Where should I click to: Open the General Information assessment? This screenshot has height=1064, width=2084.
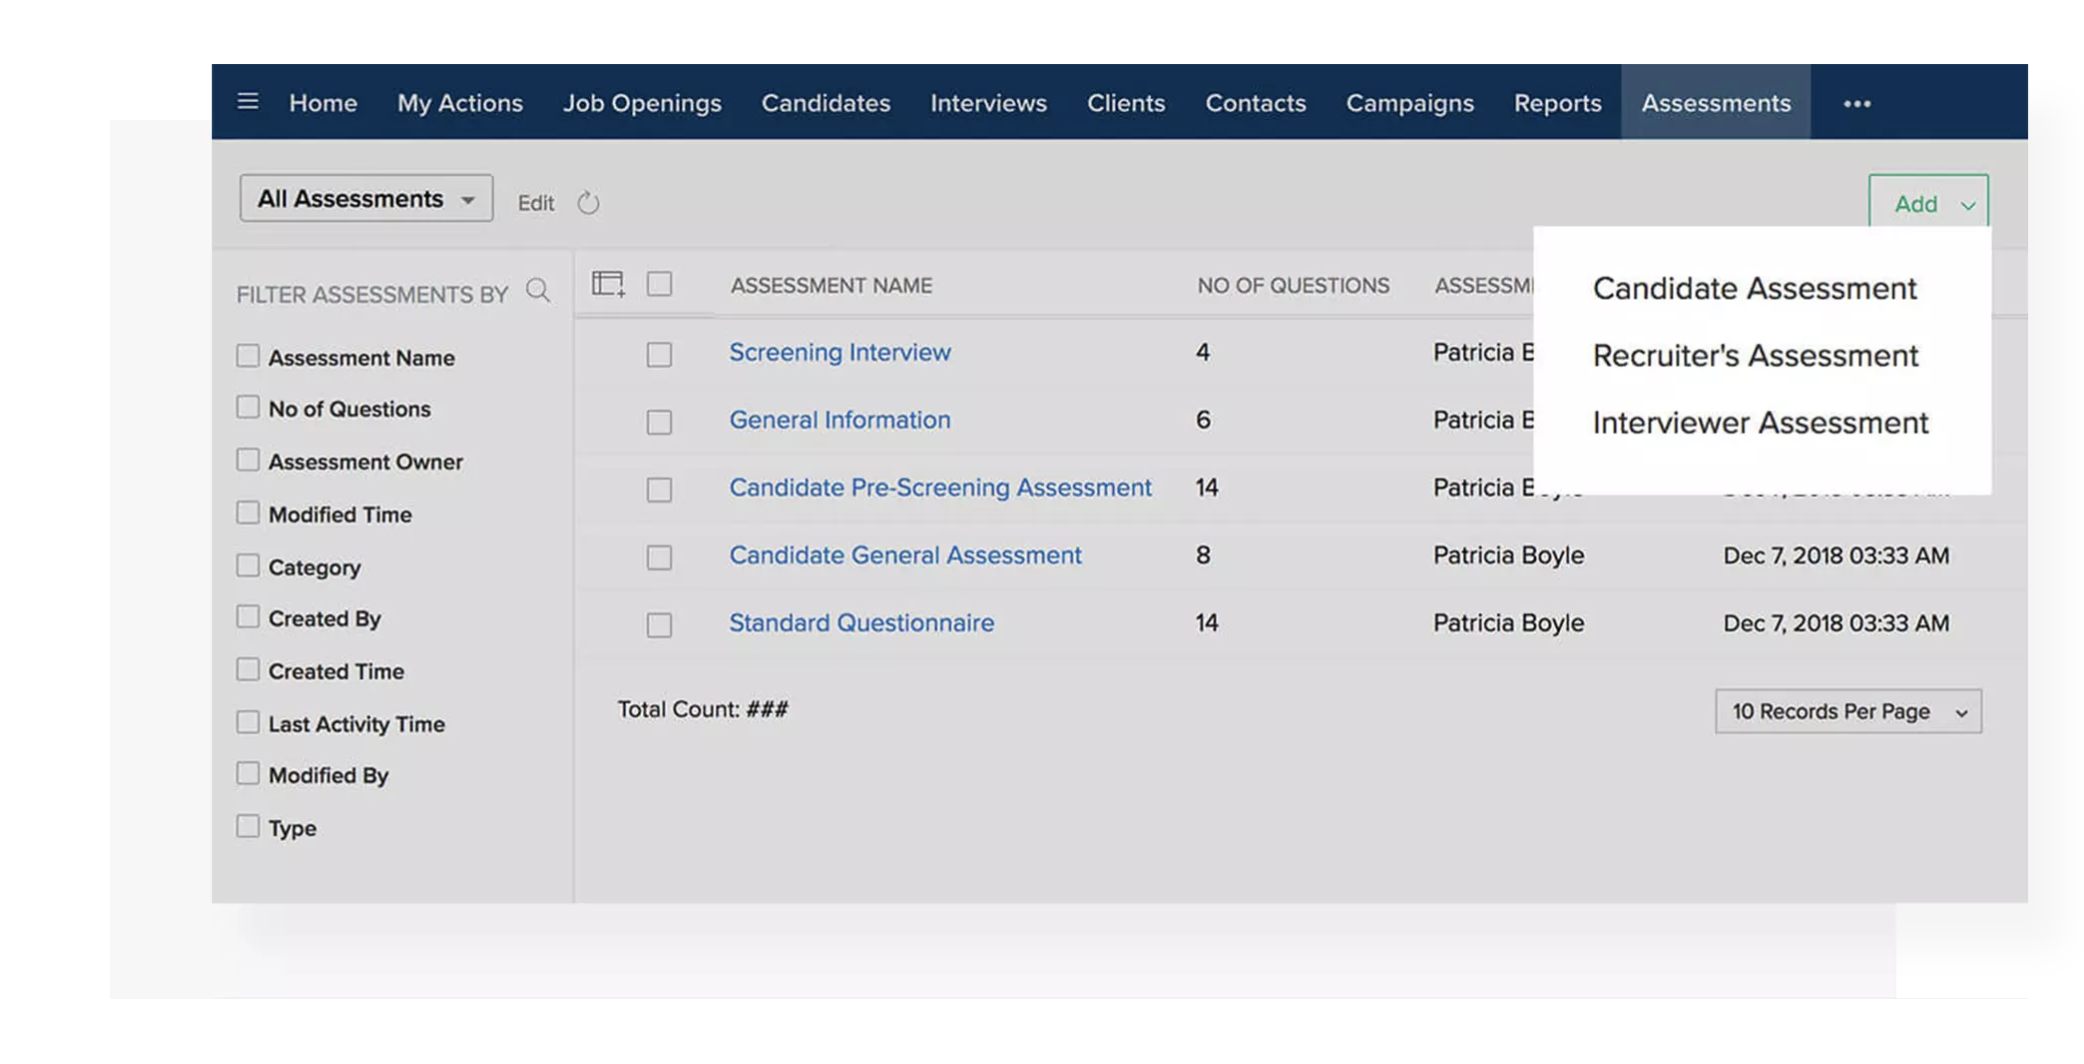[x=840, y=420]
